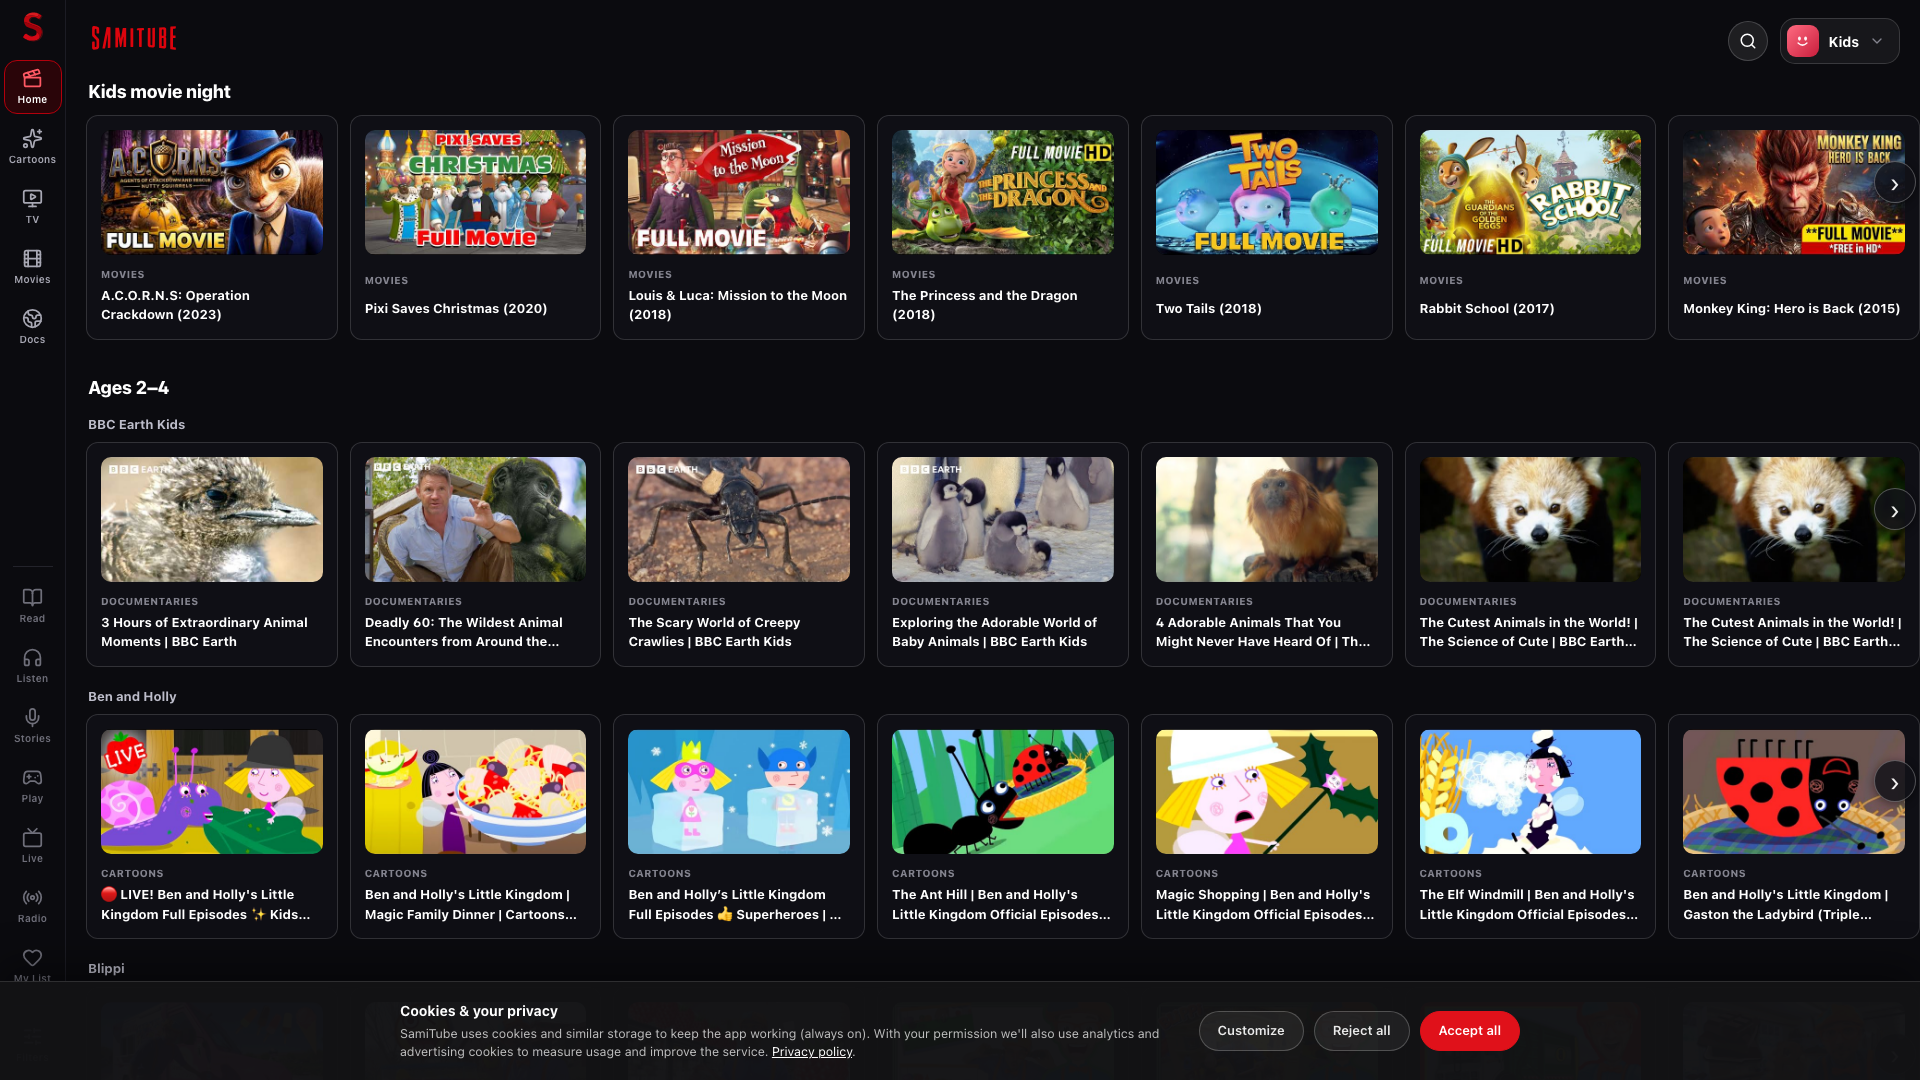Click Customize cookie settings button
This screenshot has width=1920, height=1080.
pyautogui.click(x=1250, y=1031)
